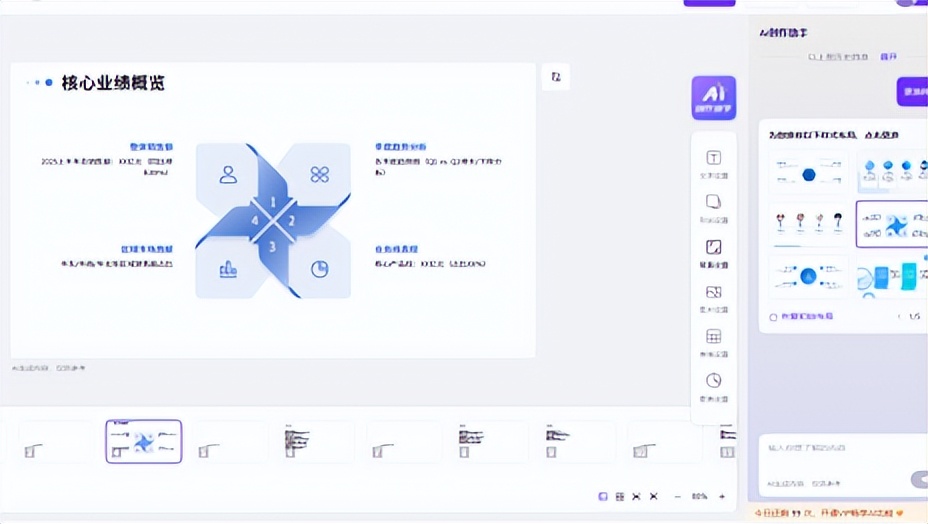Click the pie chart icon tile on slide
The width and height of the screenshot is (928, 524).
(320, 269)
